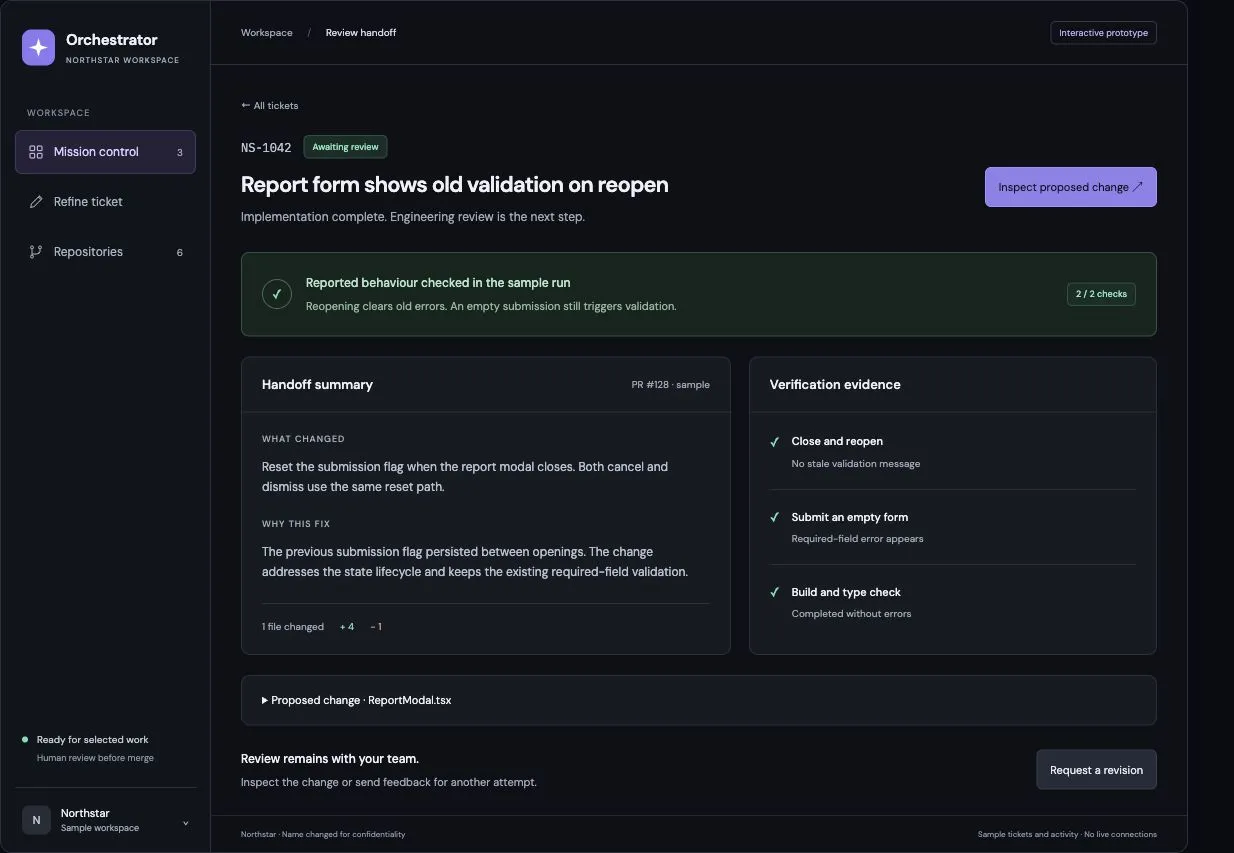Click the Review handoff breadcrumb text
The height and width of the screenshot is (853, 1234).
(361, 33)
